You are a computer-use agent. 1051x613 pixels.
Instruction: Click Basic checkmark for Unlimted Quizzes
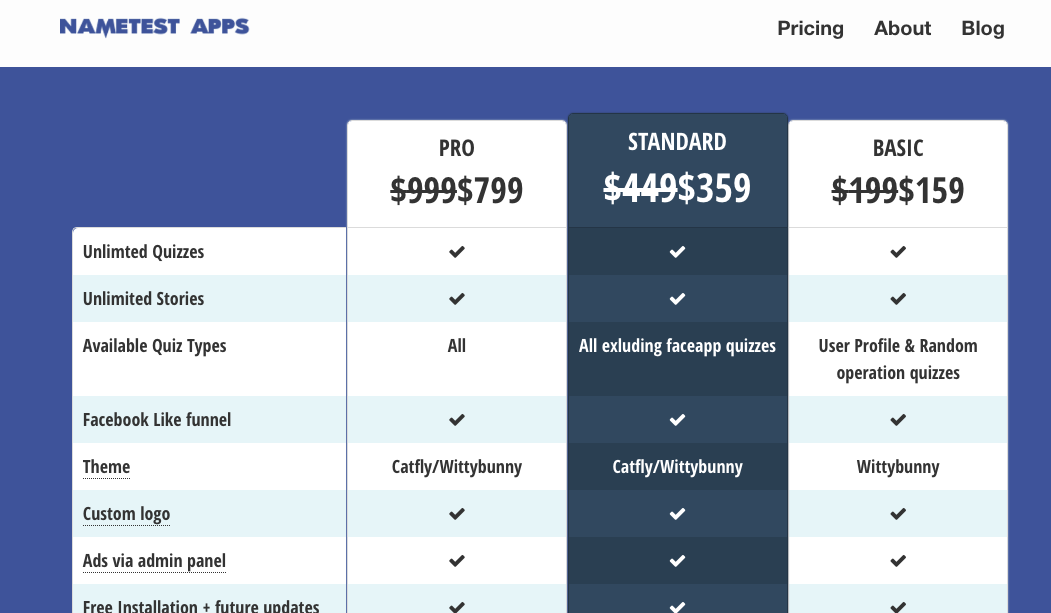(898, 252)
